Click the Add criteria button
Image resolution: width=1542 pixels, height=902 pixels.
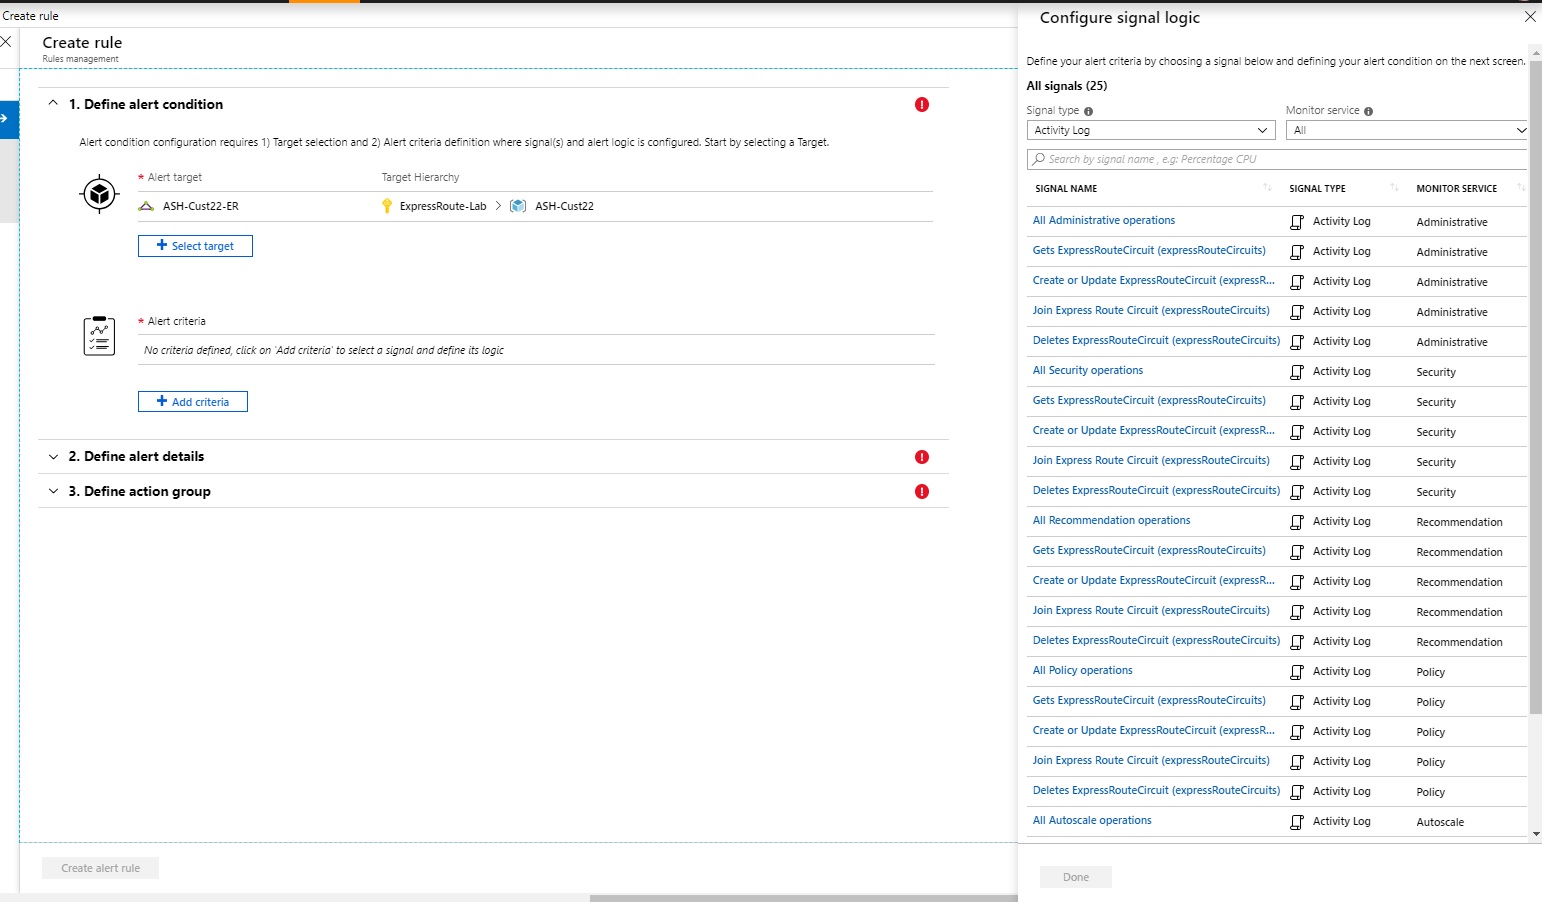(x=193, y=402)
